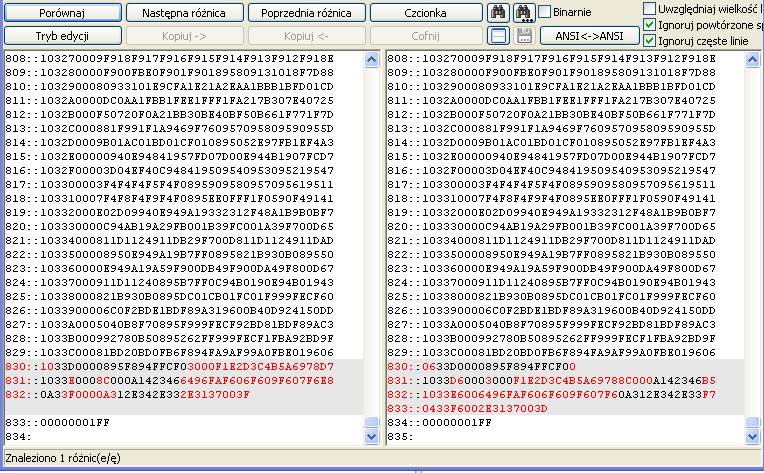Select differing line 830 in right pane
Image resolution: width=764 pixels, height=473 pixels.
(x=481, y=367)
